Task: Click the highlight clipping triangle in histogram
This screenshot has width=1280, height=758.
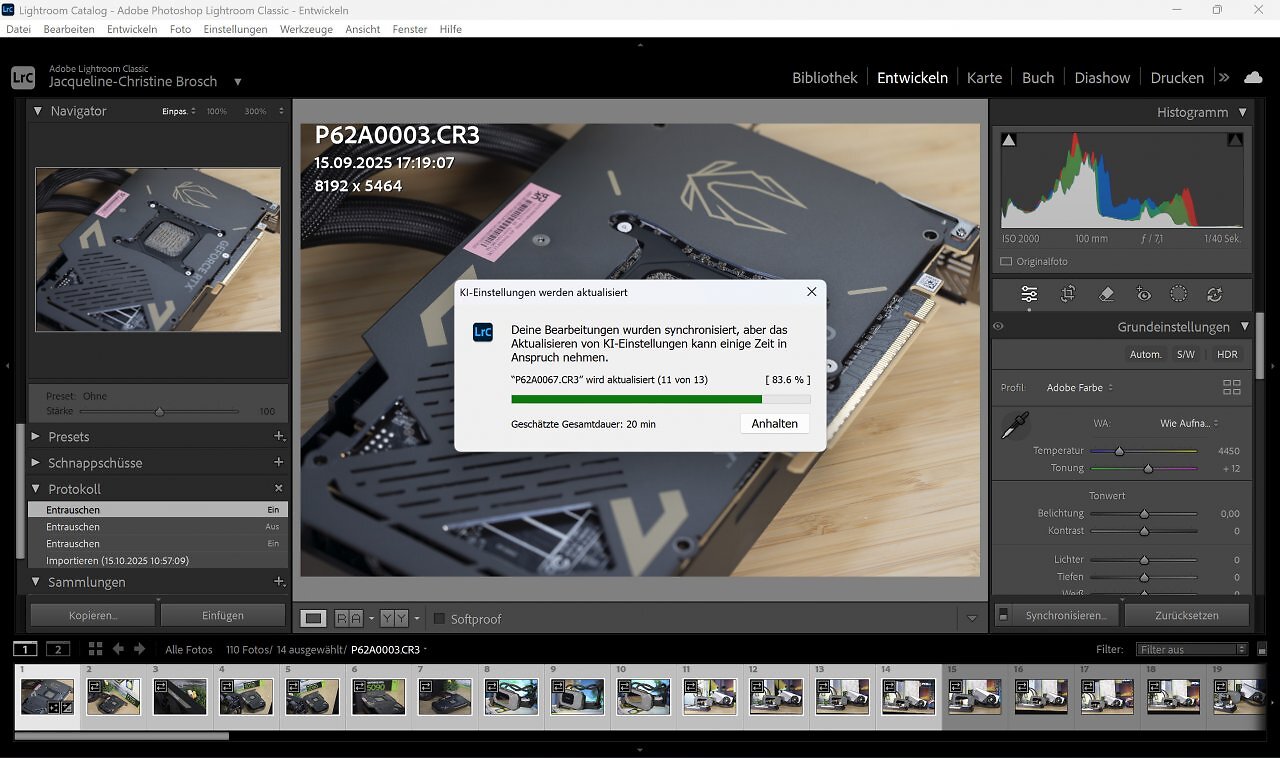Action: click(1235, 140)
